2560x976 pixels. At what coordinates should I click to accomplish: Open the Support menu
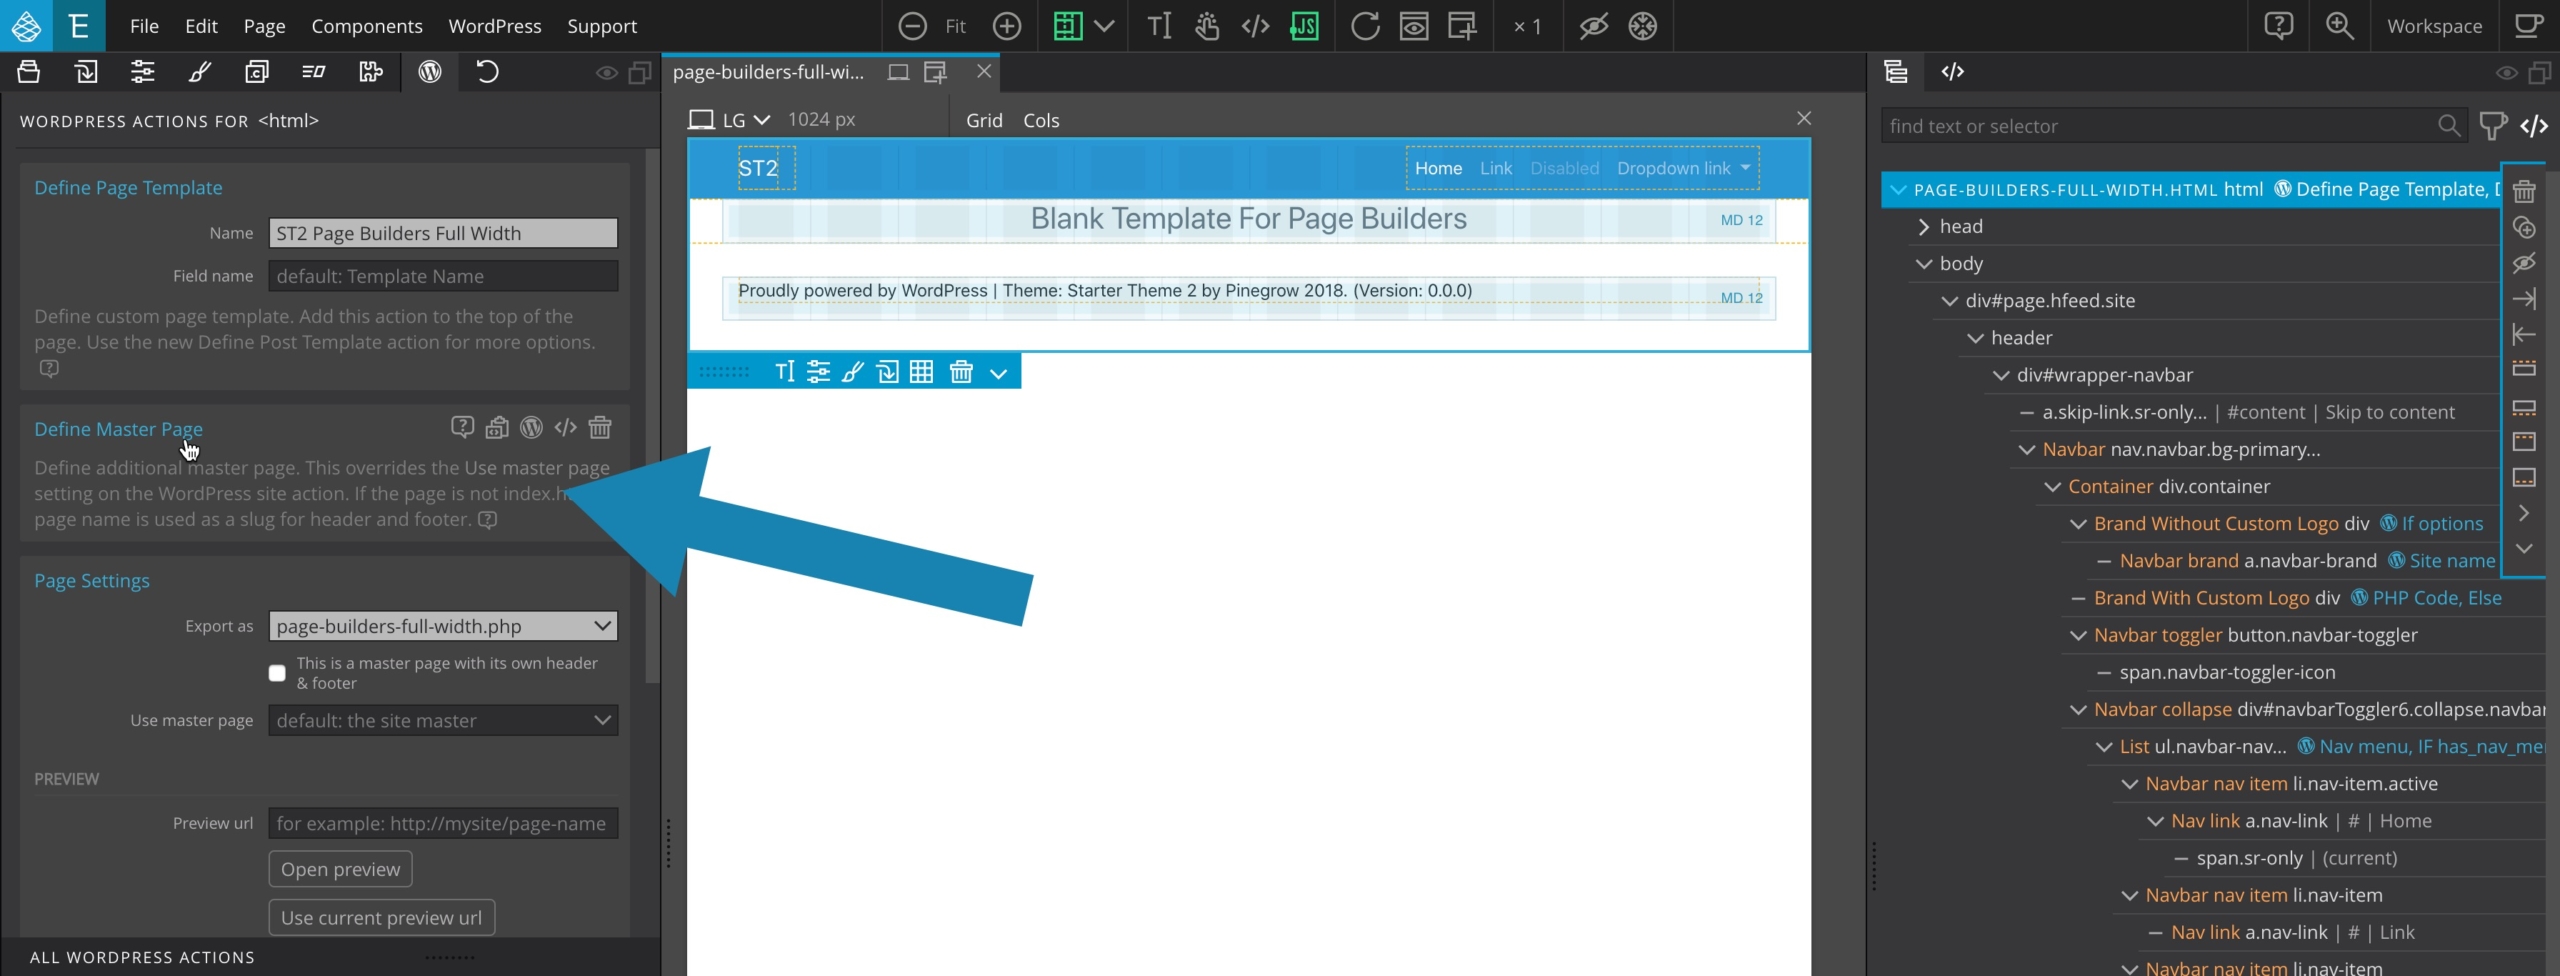pyautogui.click(x=602, y=26)
